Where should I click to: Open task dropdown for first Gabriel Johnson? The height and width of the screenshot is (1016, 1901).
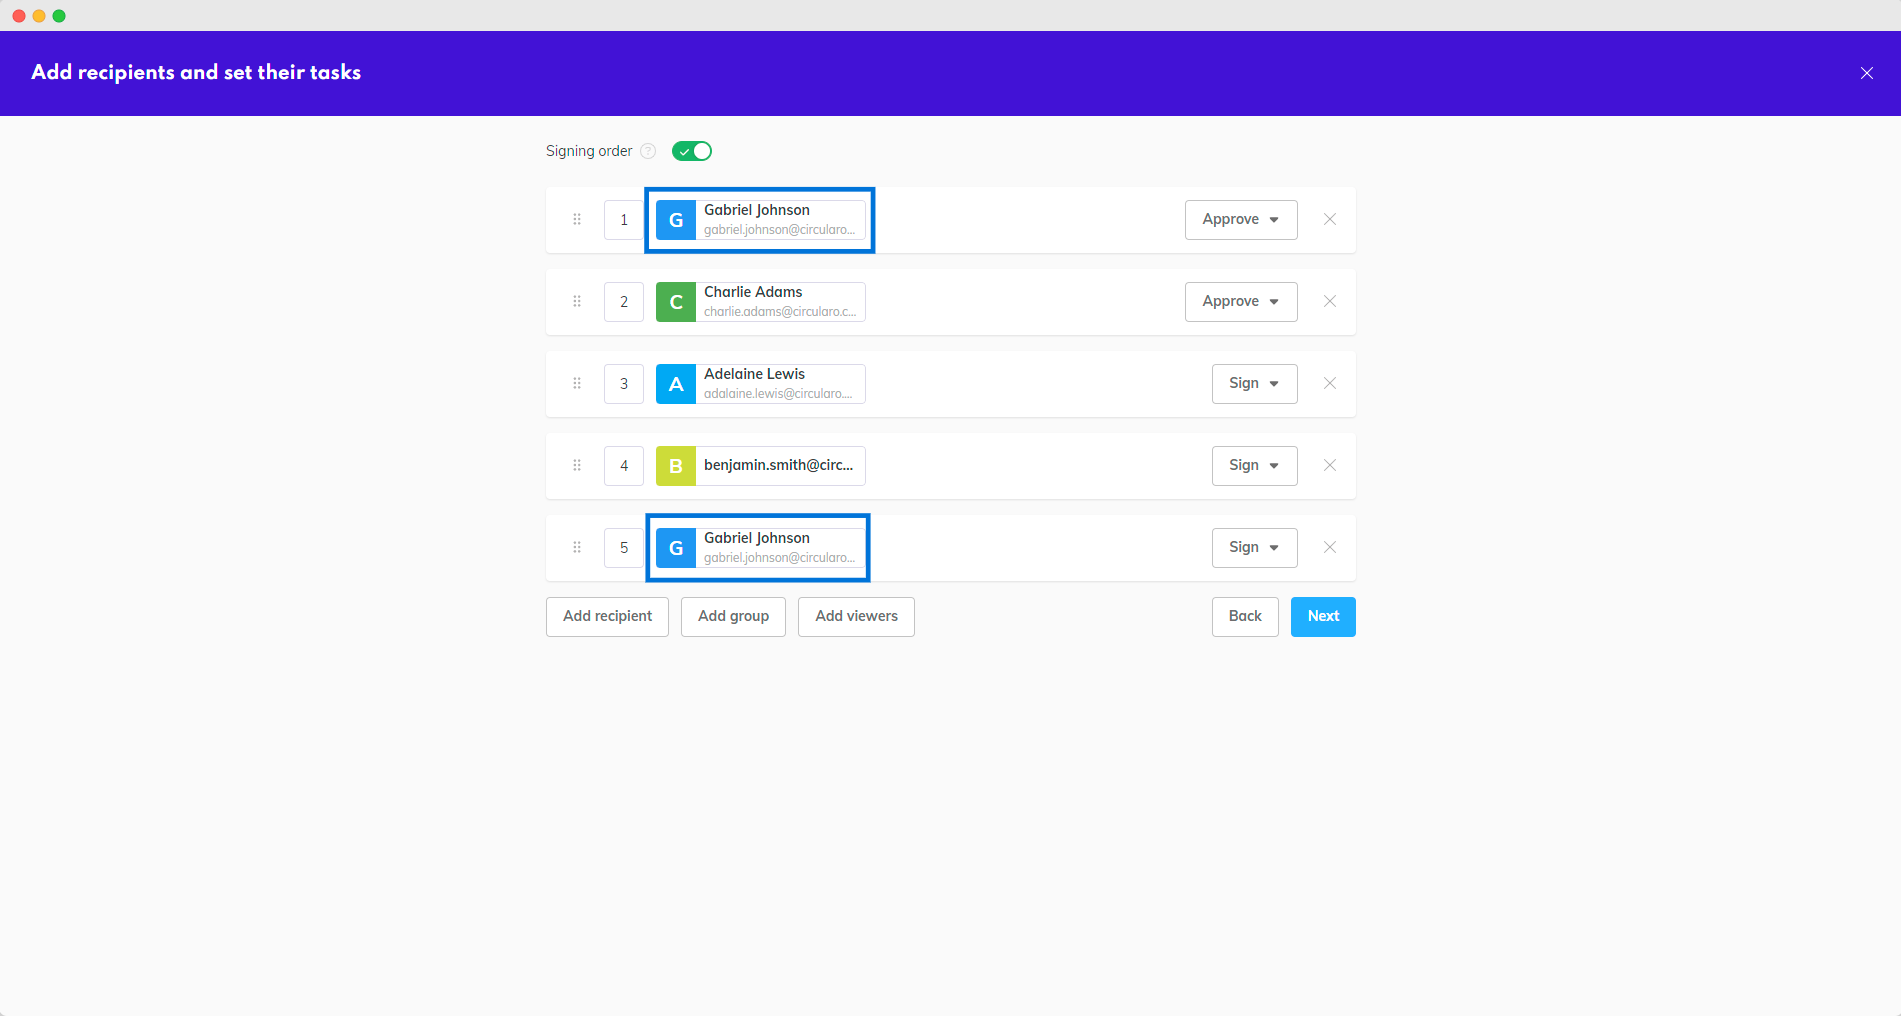[x=1240, y=220]
